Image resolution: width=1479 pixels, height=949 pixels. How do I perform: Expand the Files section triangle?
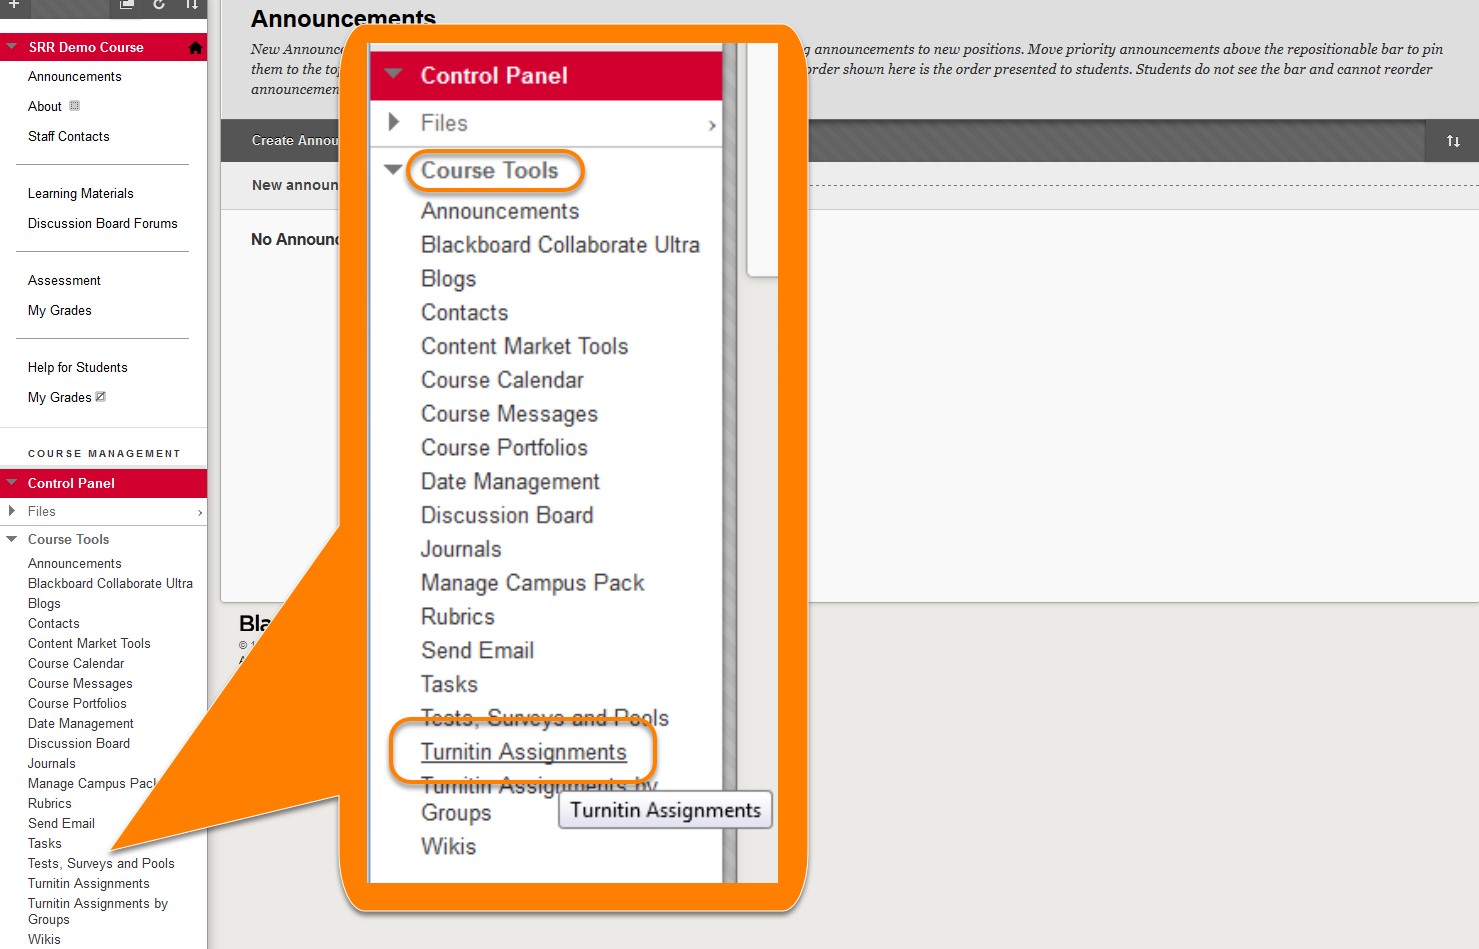12,511
